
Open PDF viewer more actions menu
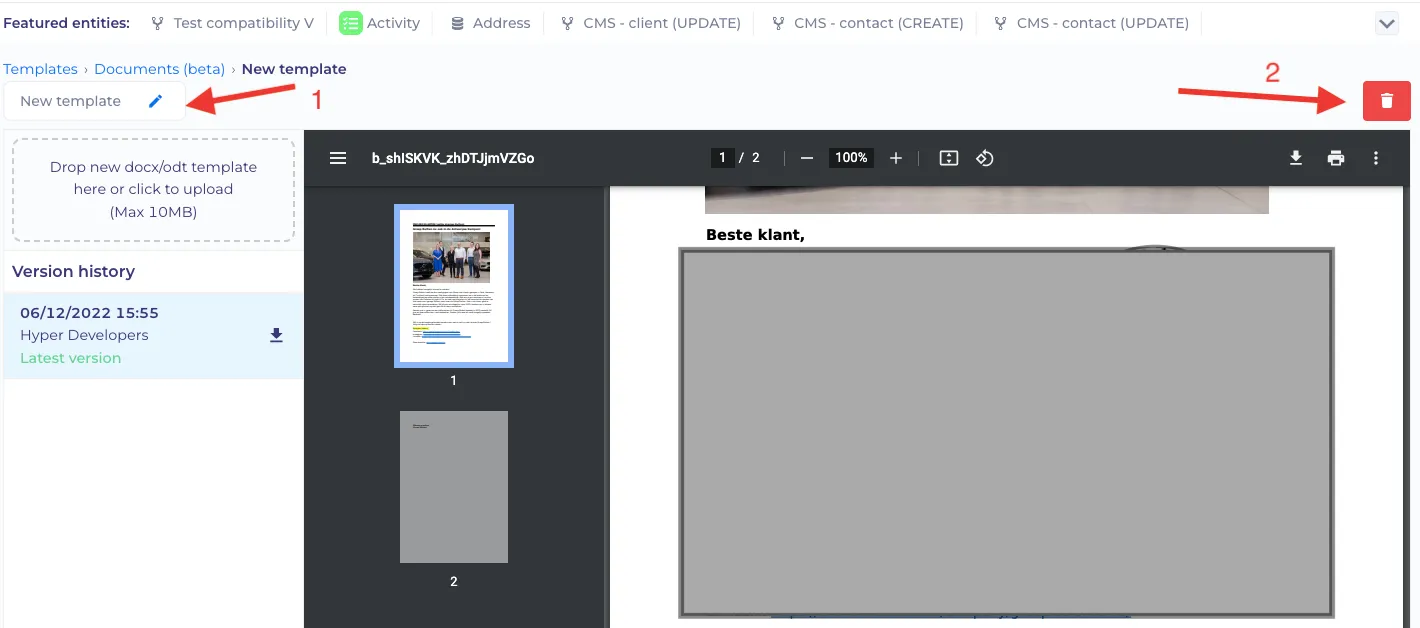(1376, 158)
